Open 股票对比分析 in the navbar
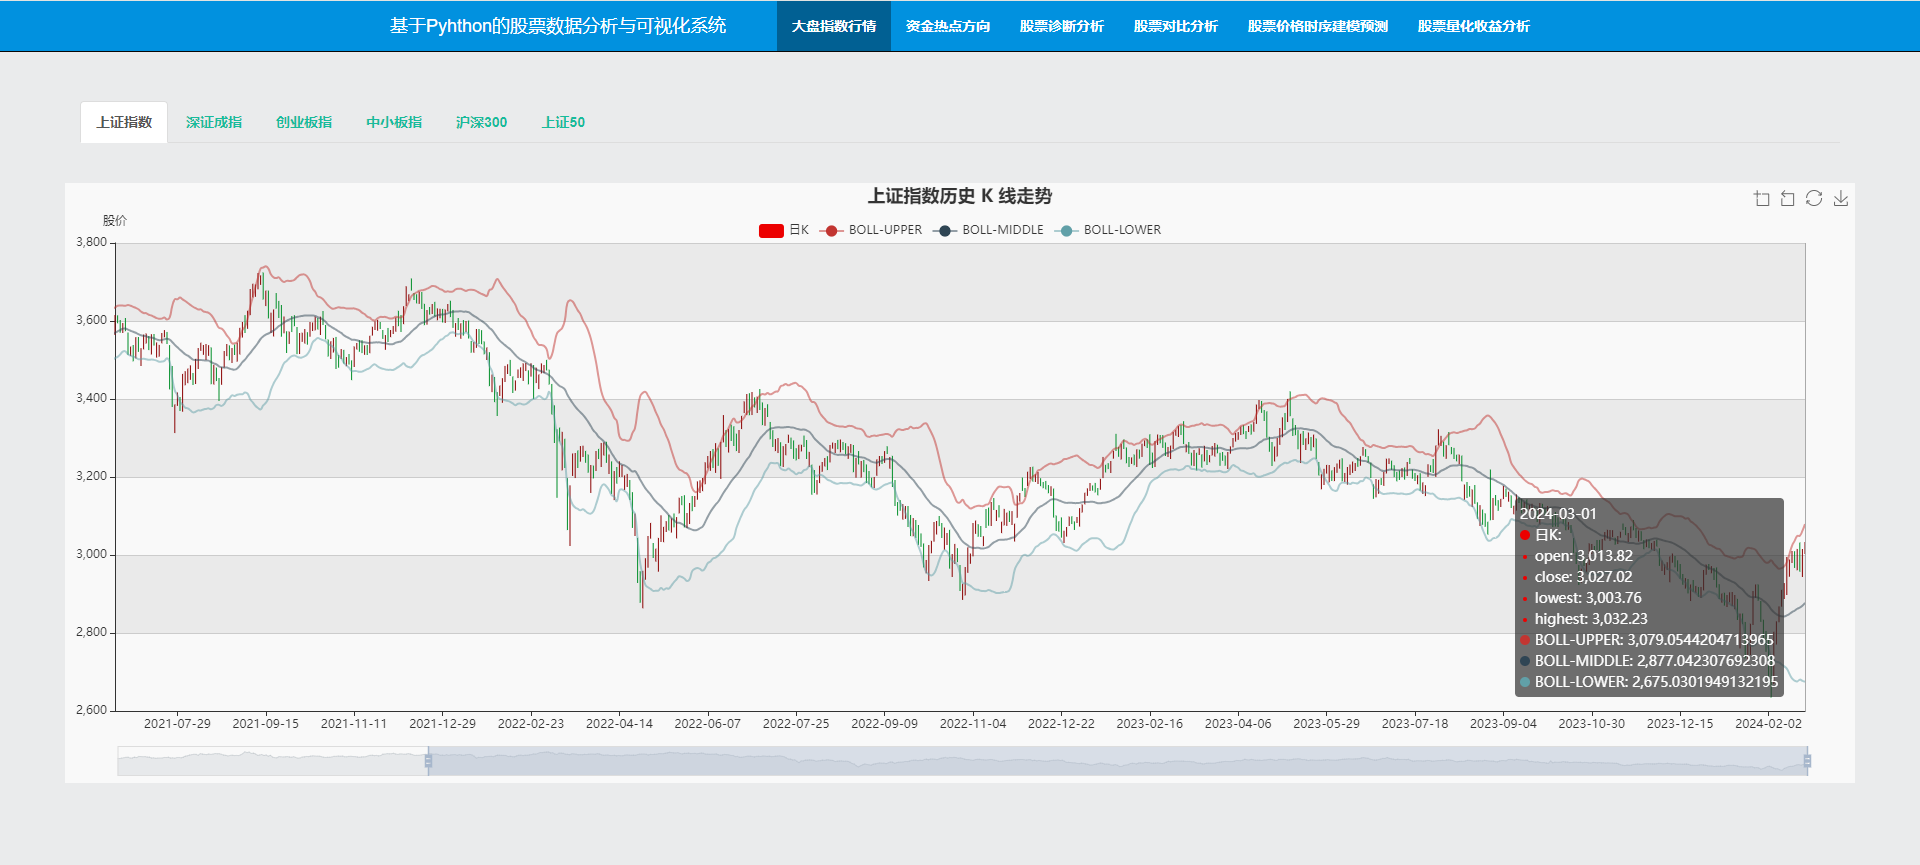Image resolution: width=1920 pixels, height=865 pixels. point(1176,26)
